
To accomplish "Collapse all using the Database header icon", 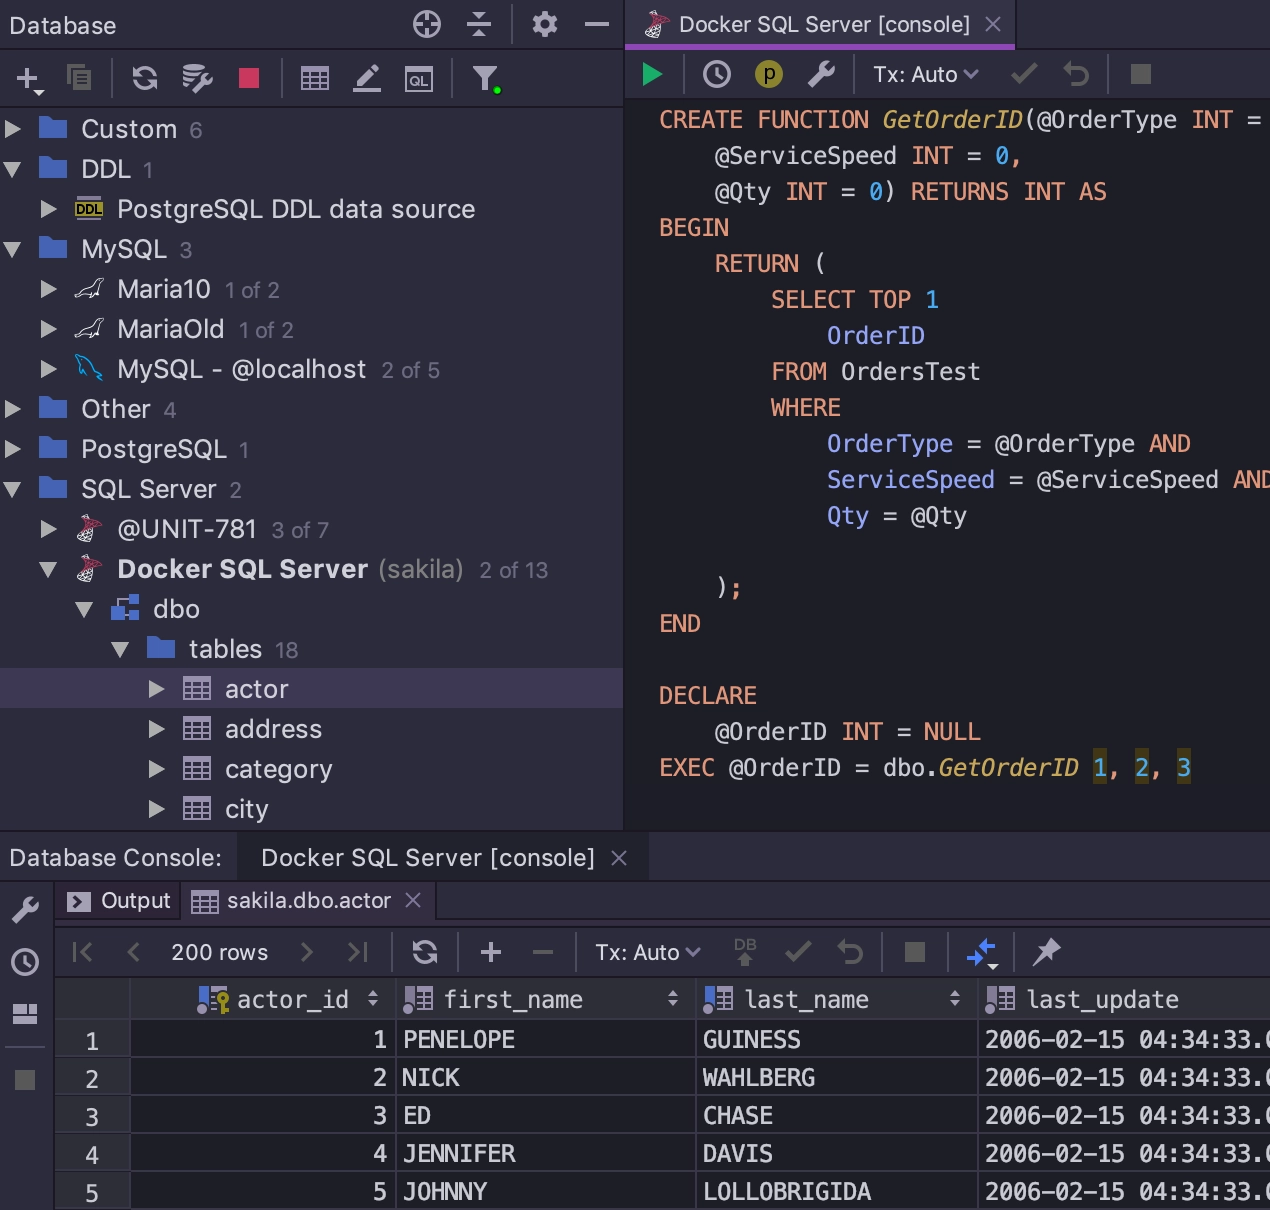I will tap(479, 24).
